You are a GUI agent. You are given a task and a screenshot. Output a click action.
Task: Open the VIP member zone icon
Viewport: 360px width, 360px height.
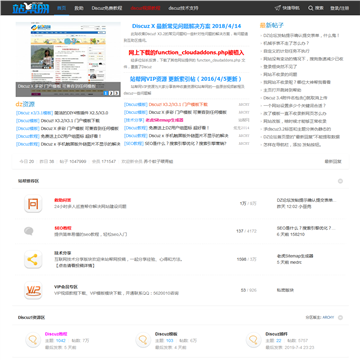33,290
